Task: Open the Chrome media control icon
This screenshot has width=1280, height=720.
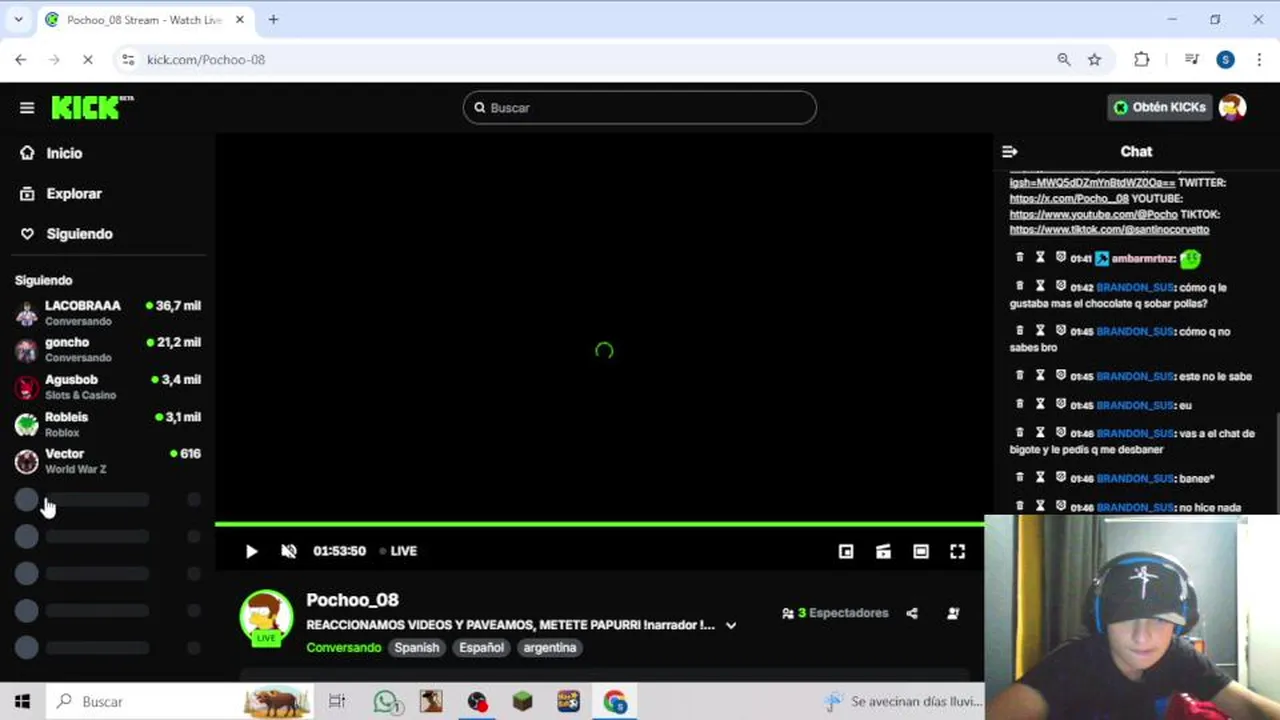Action: [x=1191, y=60]
